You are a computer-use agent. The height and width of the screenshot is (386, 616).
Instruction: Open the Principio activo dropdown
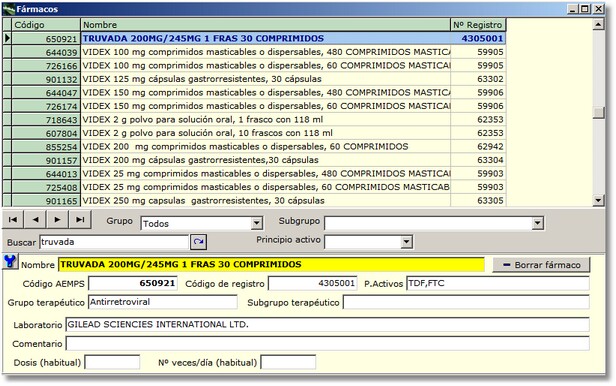[x=407, y=242]
